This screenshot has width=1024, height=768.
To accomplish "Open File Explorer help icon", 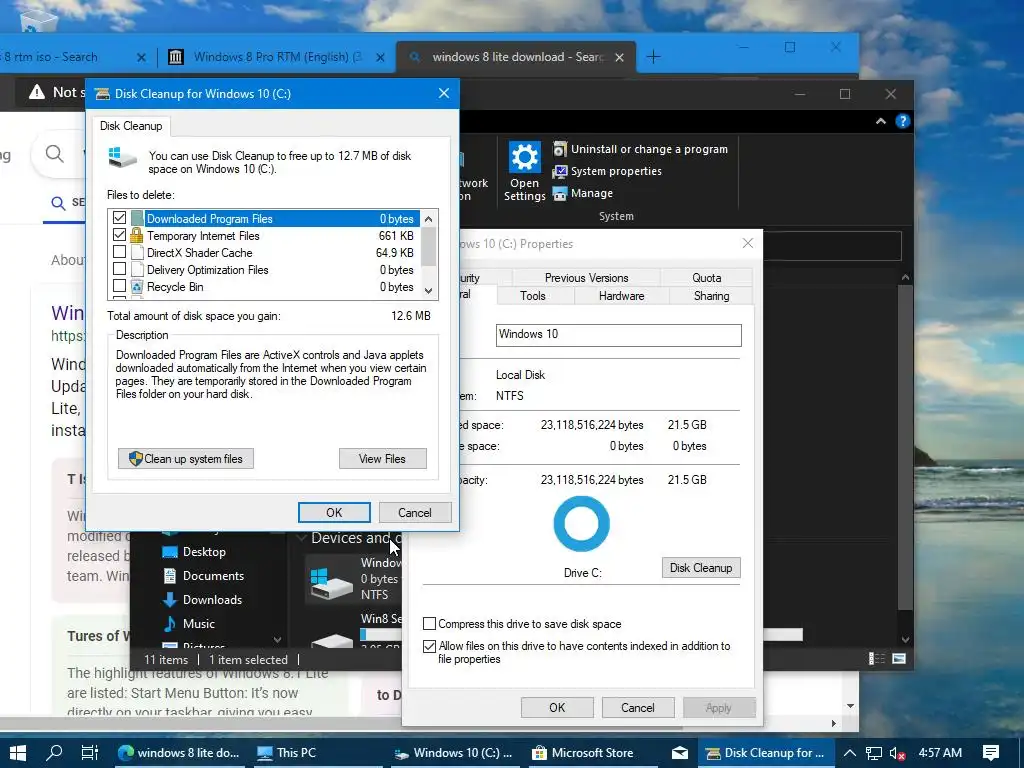I will pos(903,121).
